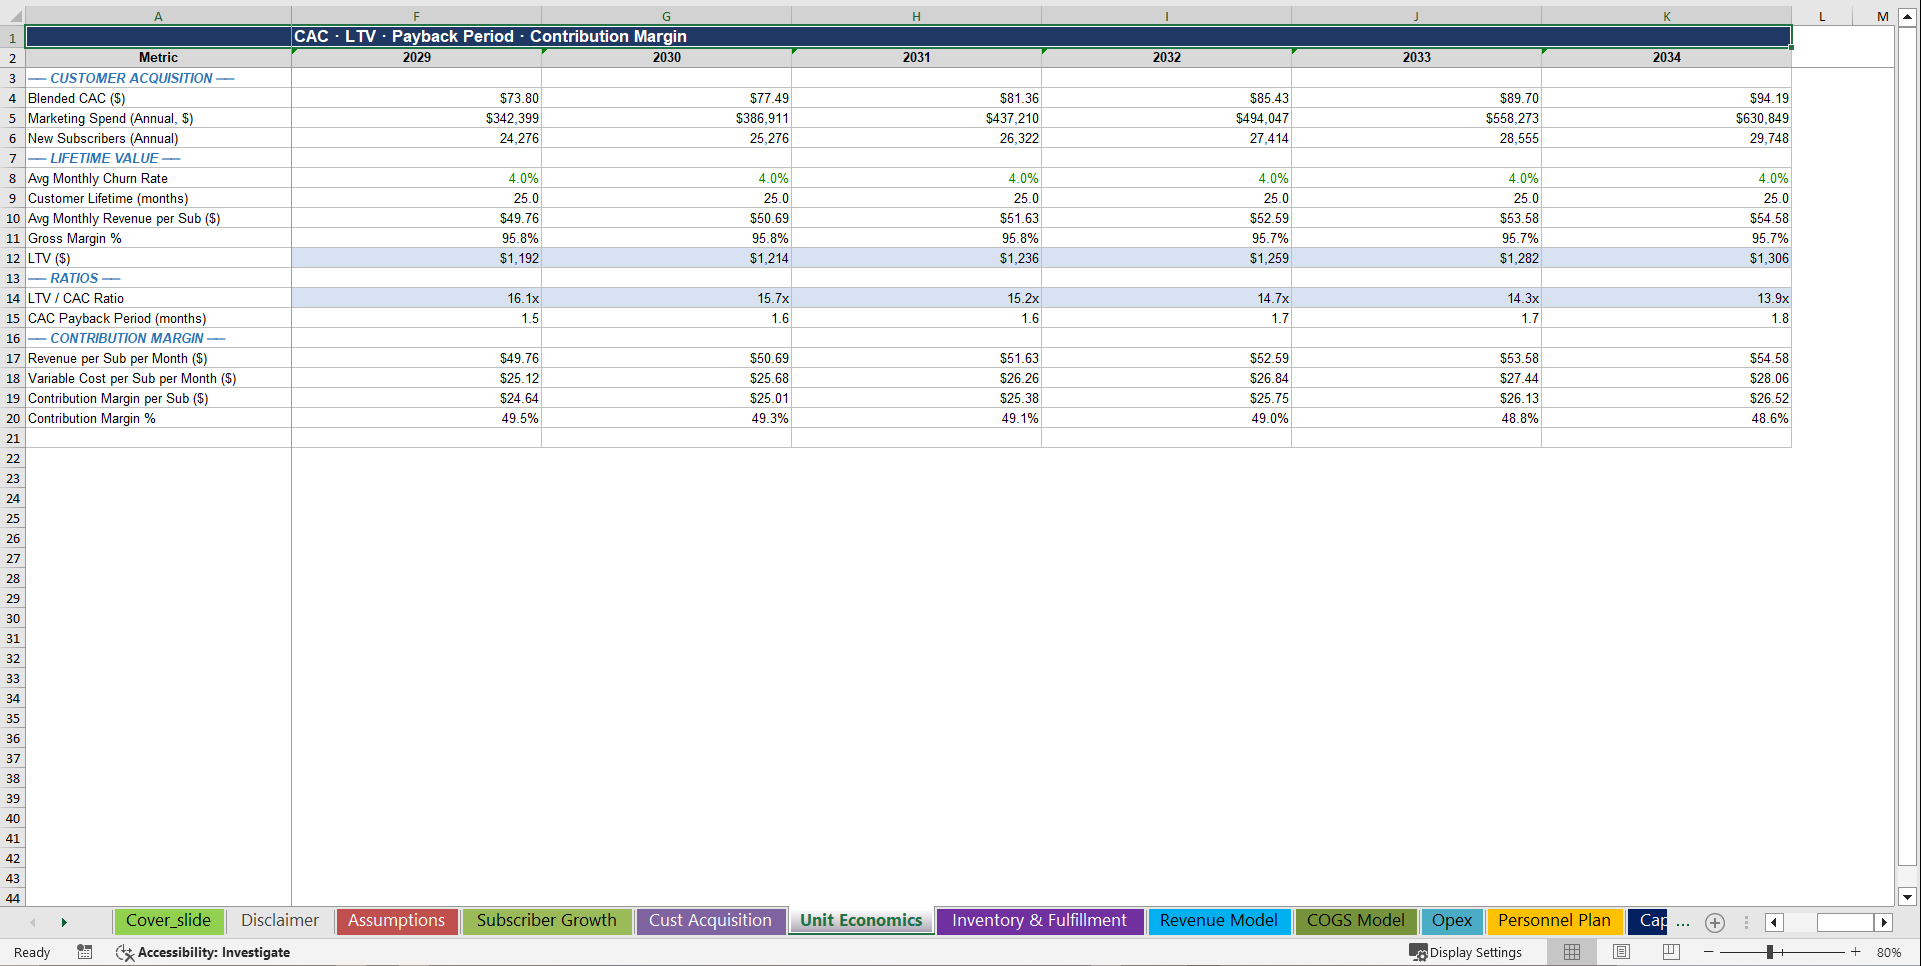Click the previous sheet navigation arrow
The image size is (1921, 966).
pyautogui.click(x=33, y=922)
